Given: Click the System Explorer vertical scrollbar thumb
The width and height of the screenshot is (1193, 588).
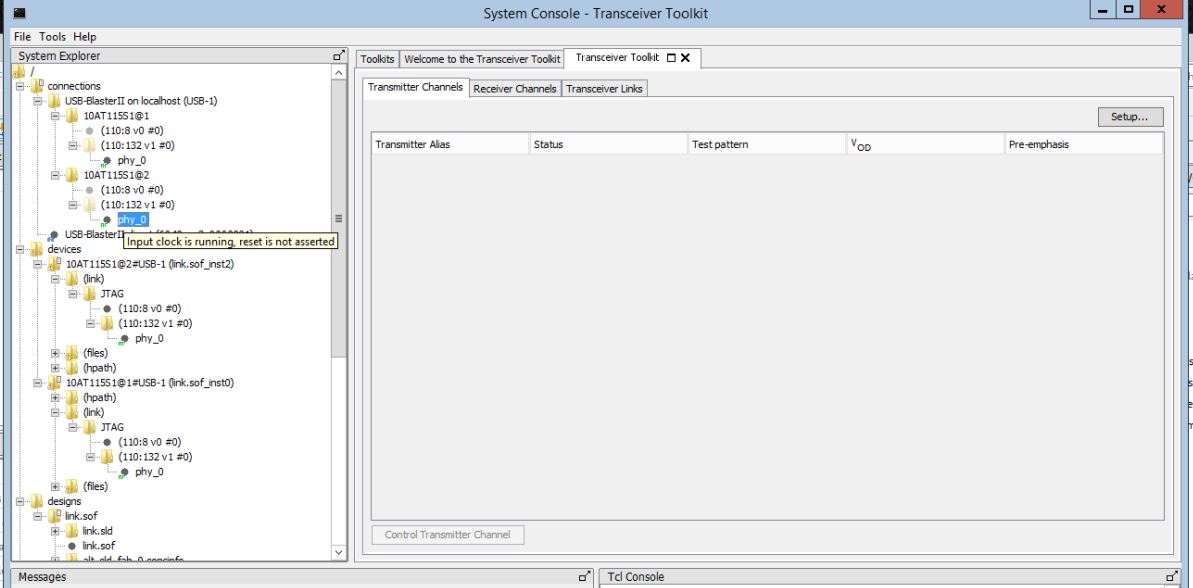Looking at the screenshot, I should [339, 218].
